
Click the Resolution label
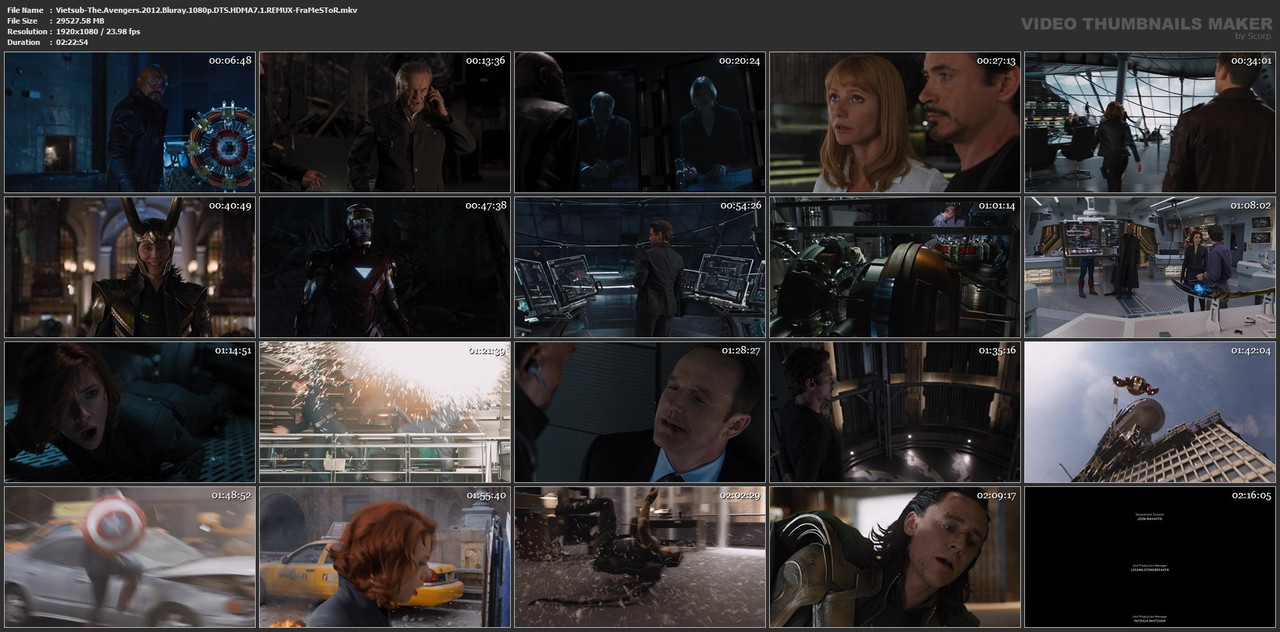[26, 32]
